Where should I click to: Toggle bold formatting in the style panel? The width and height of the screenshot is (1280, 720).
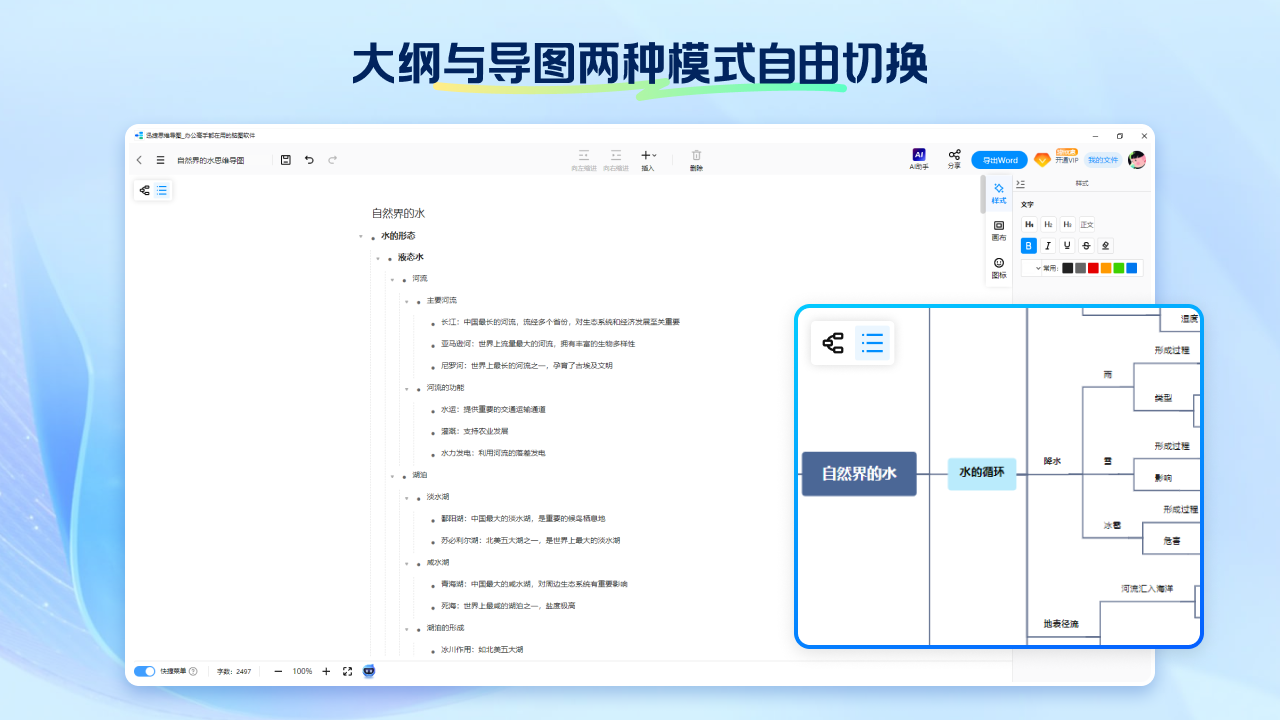1029,246
